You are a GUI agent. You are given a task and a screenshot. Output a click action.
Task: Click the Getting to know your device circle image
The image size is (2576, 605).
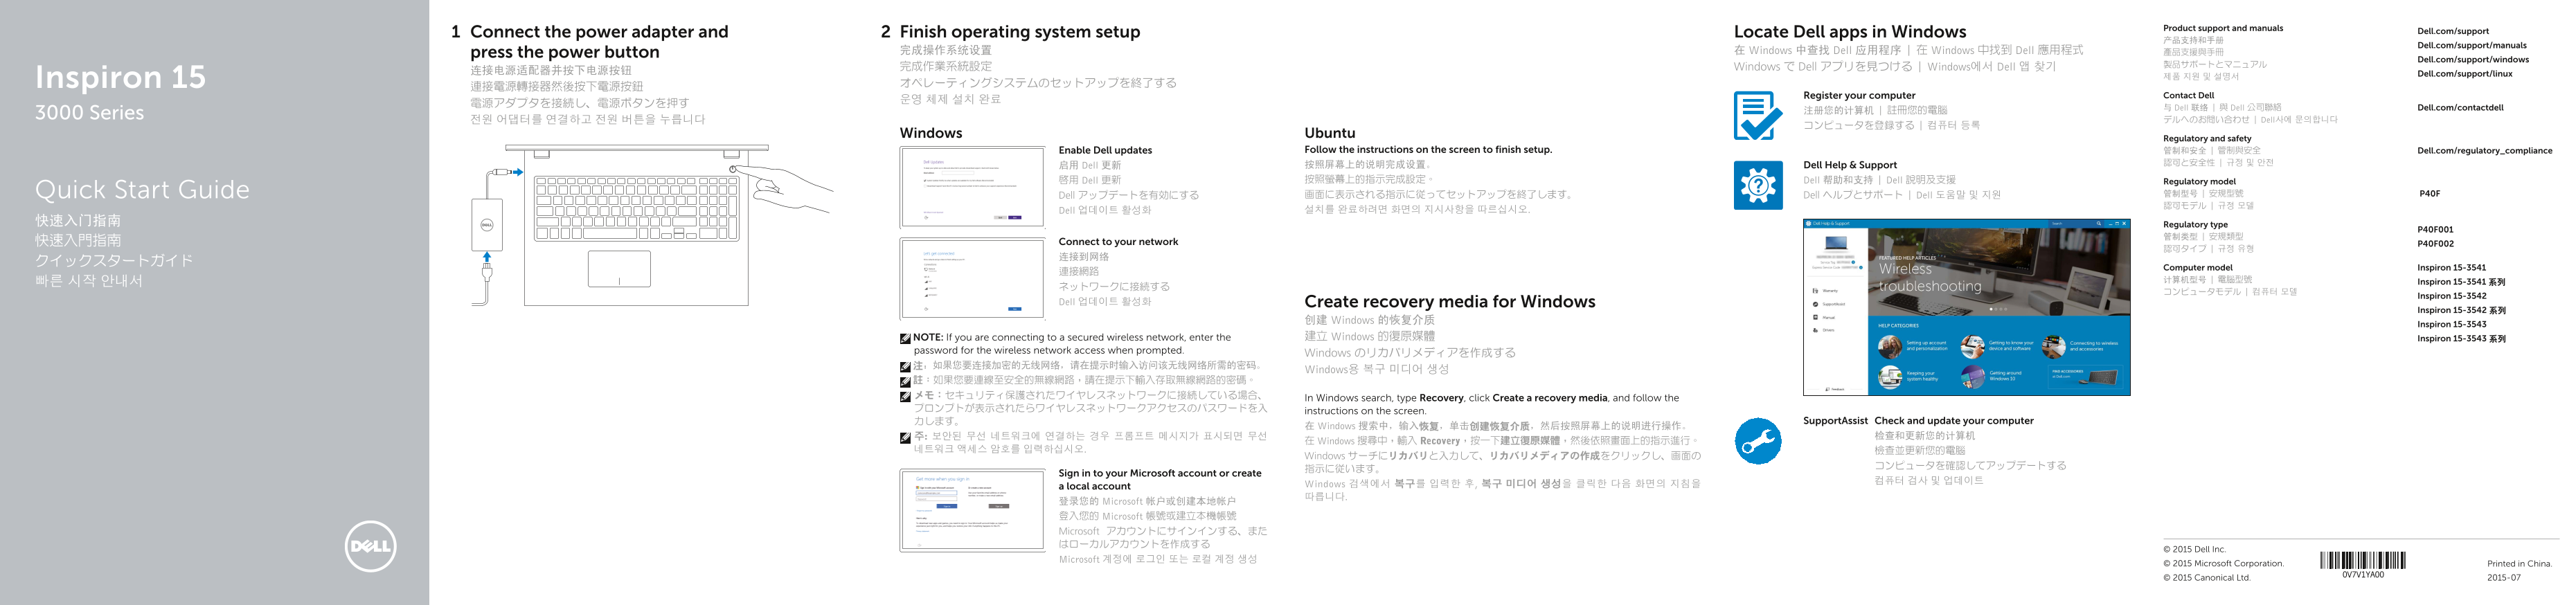[x=1972, y=347]
